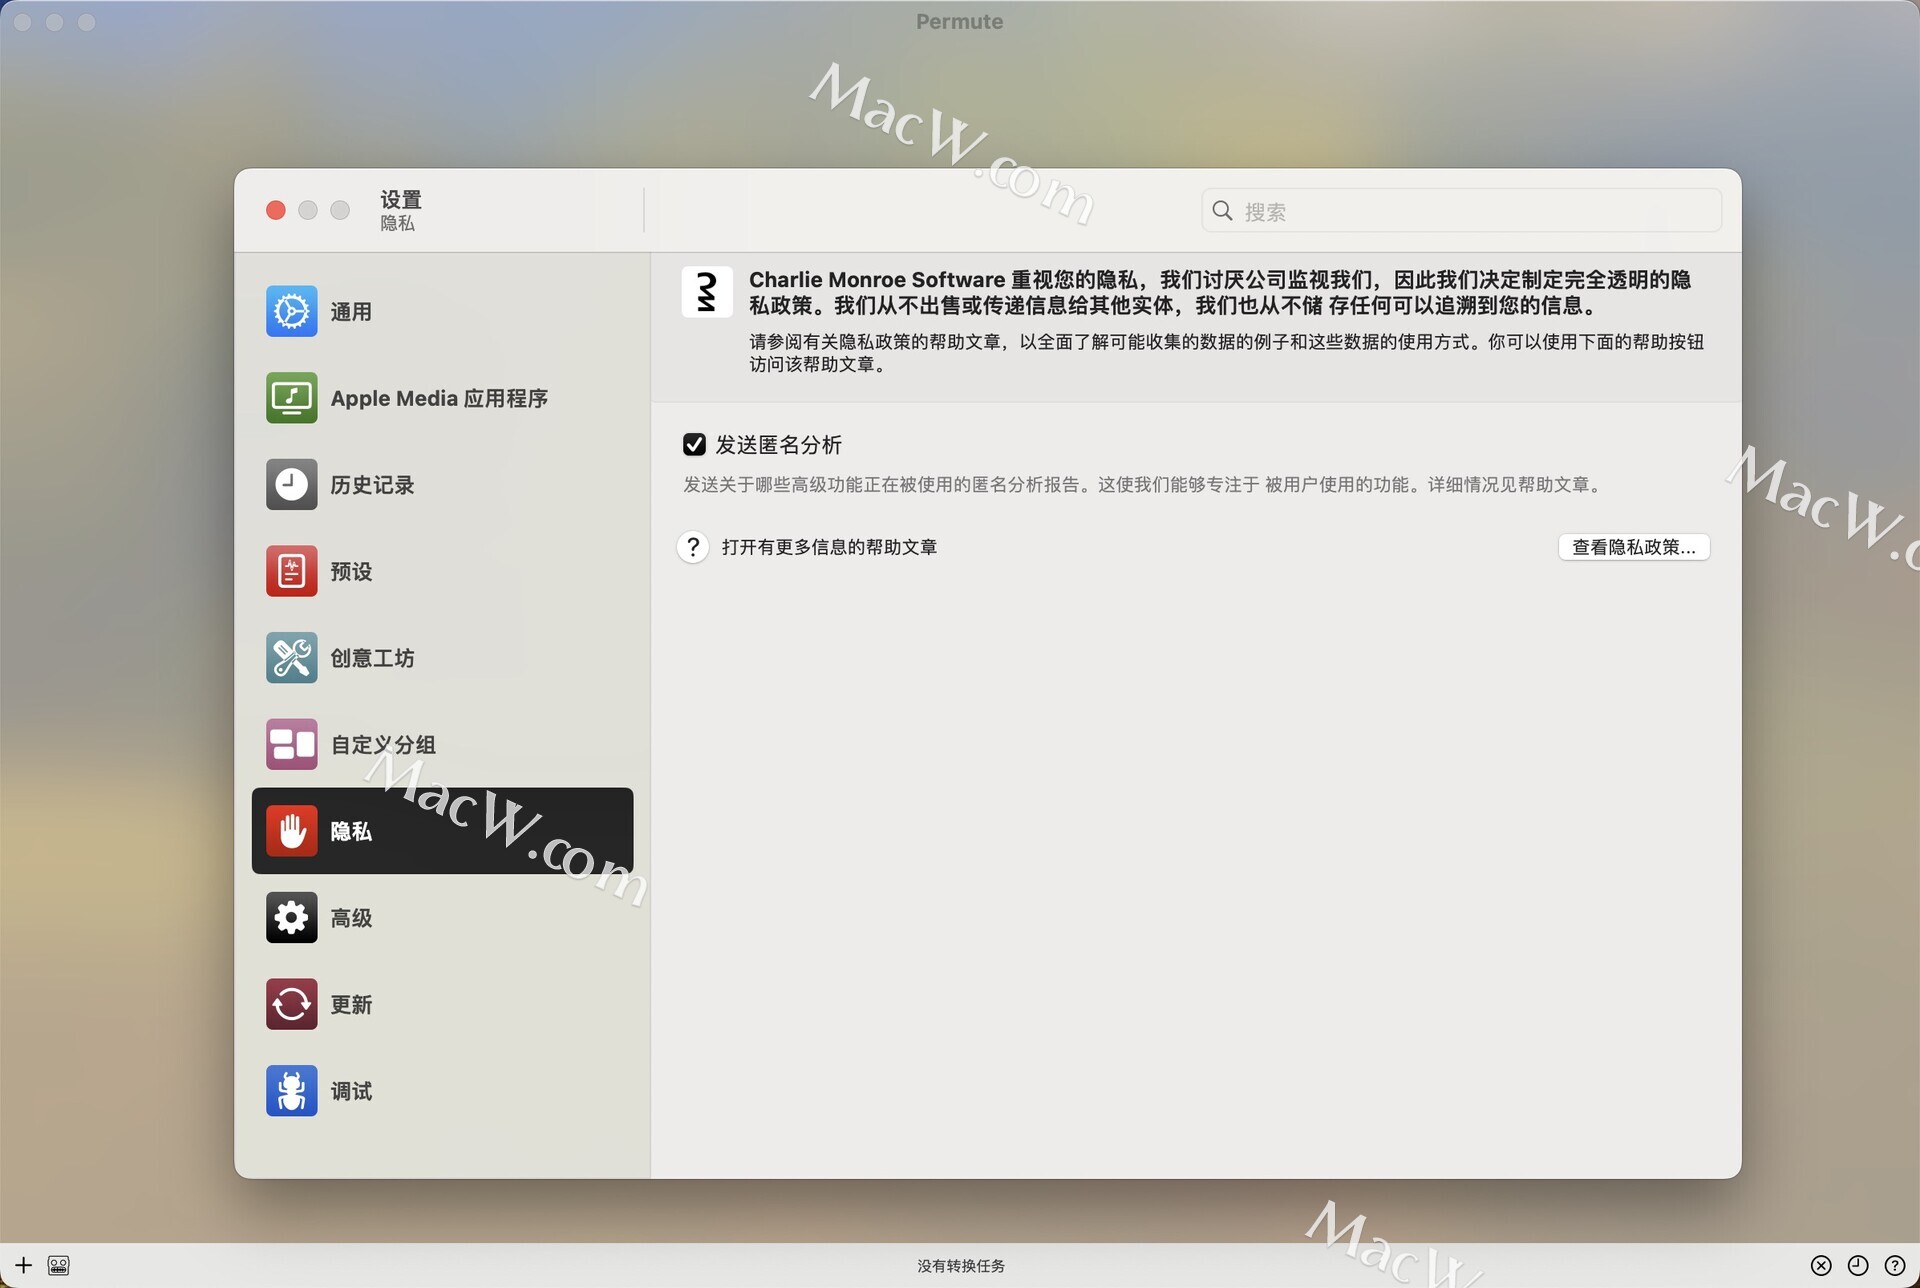Switch to 调试 label

point(351,1091)
